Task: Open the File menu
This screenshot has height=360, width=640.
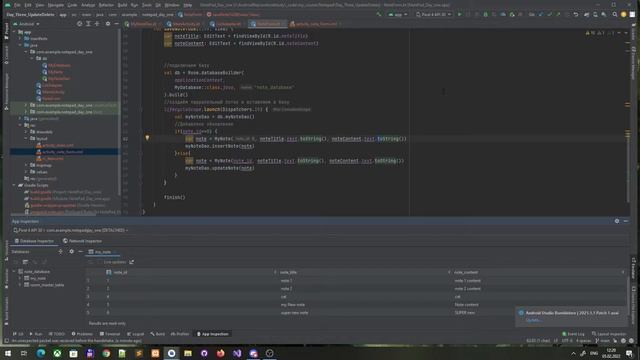Action: pos(17,5)
